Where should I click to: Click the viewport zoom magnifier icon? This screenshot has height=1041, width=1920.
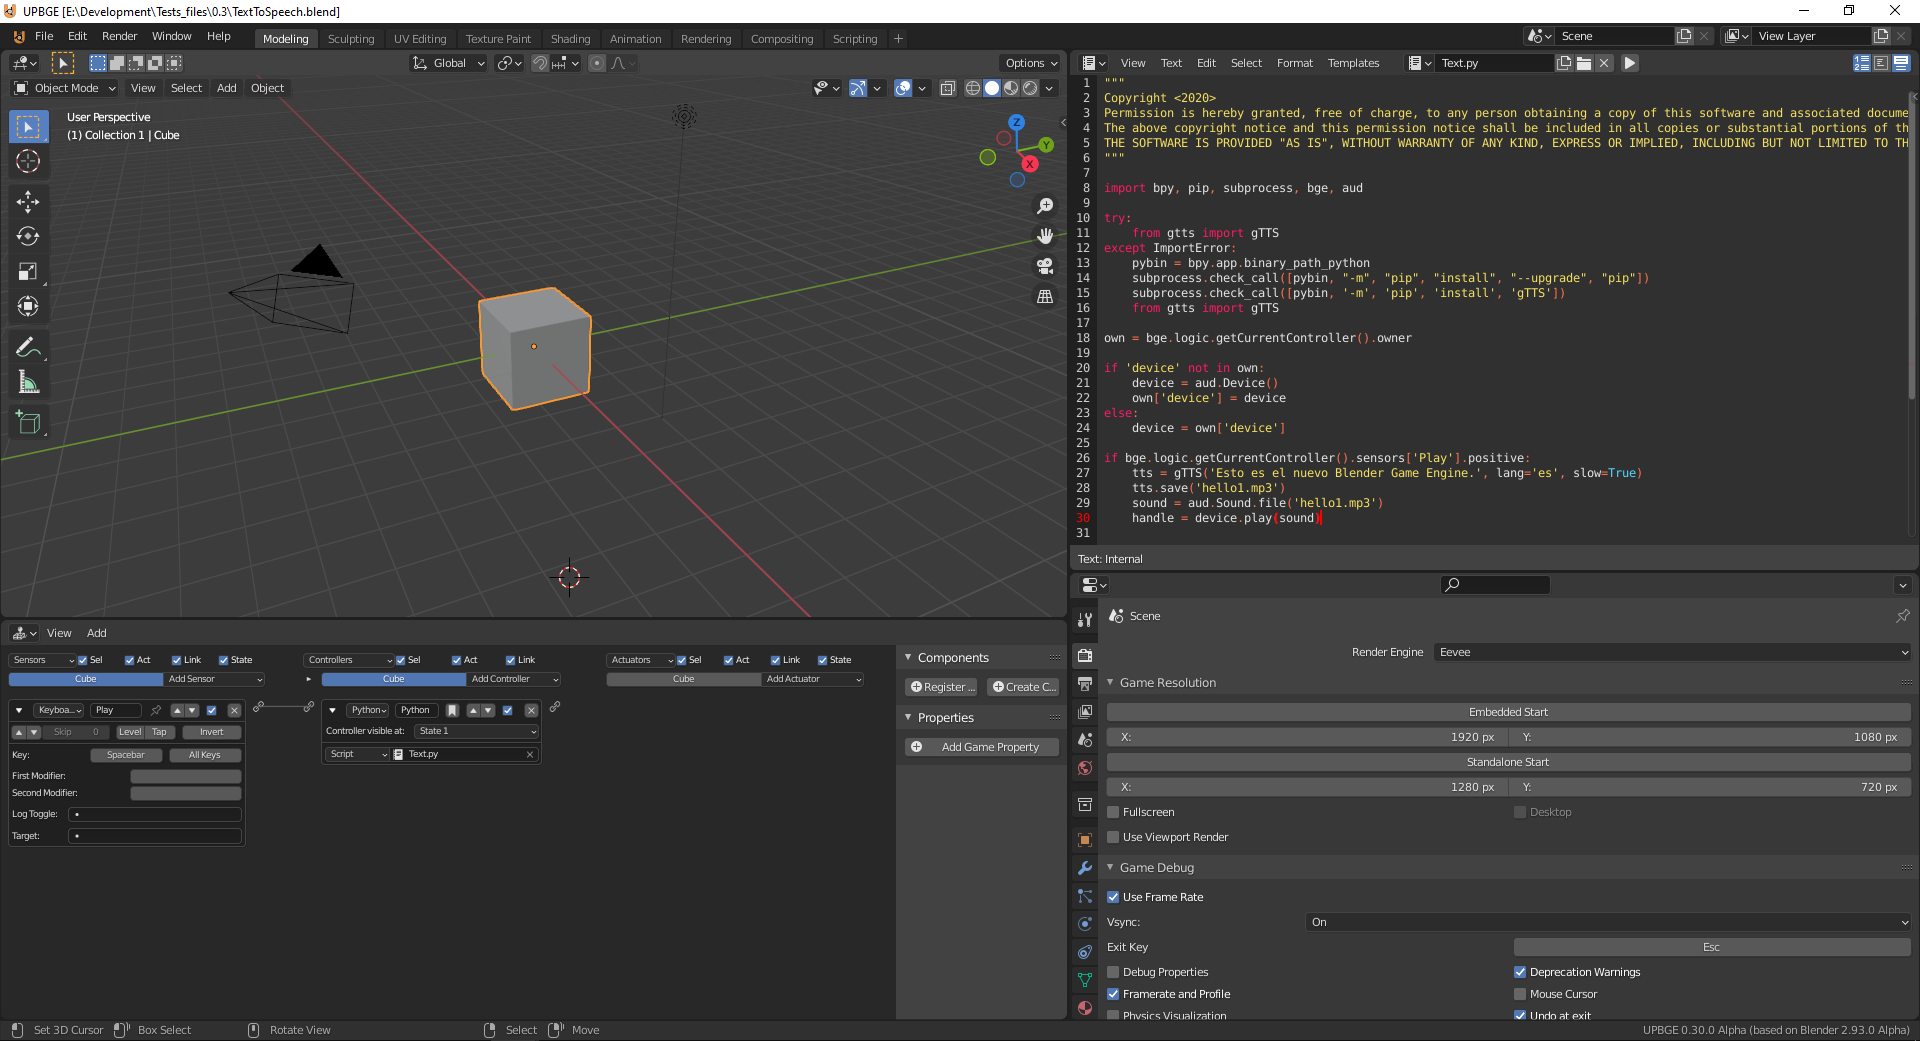(1045, 206)
